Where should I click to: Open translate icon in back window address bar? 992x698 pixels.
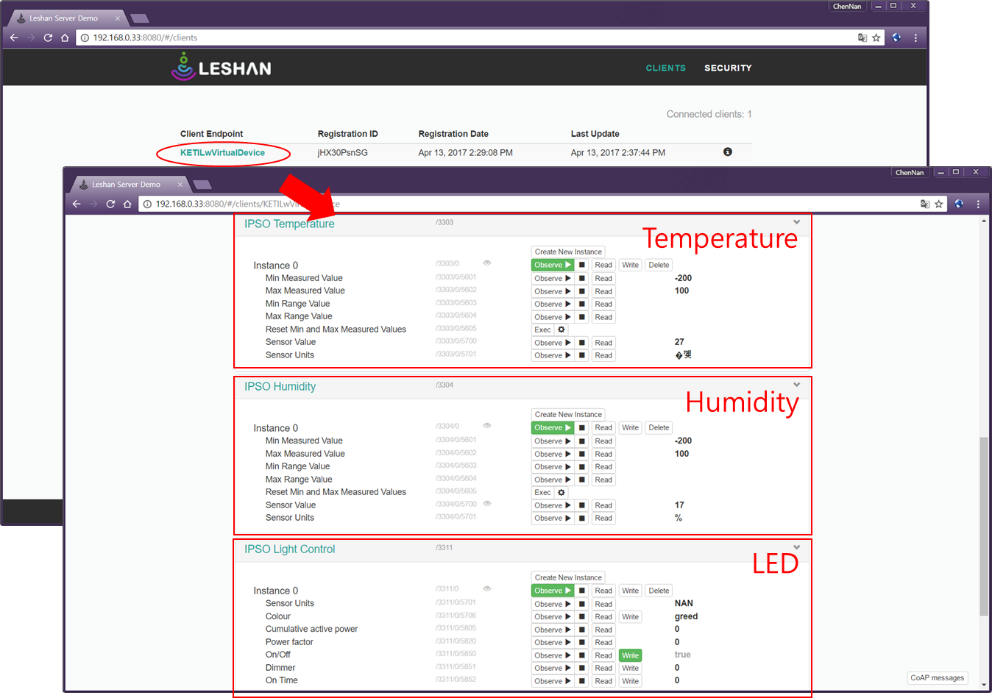862,38
